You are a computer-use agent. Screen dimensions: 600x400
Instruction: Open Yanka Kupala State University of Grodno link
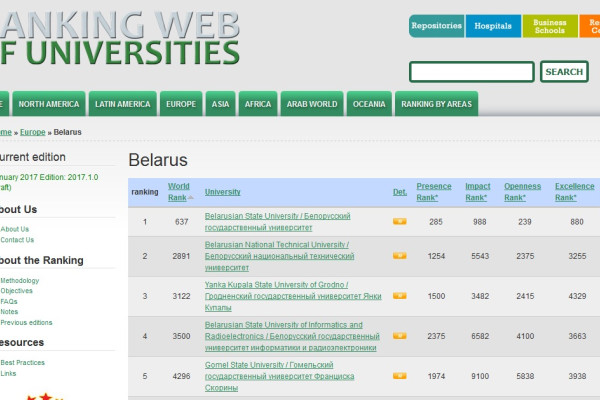click(293, 296)
